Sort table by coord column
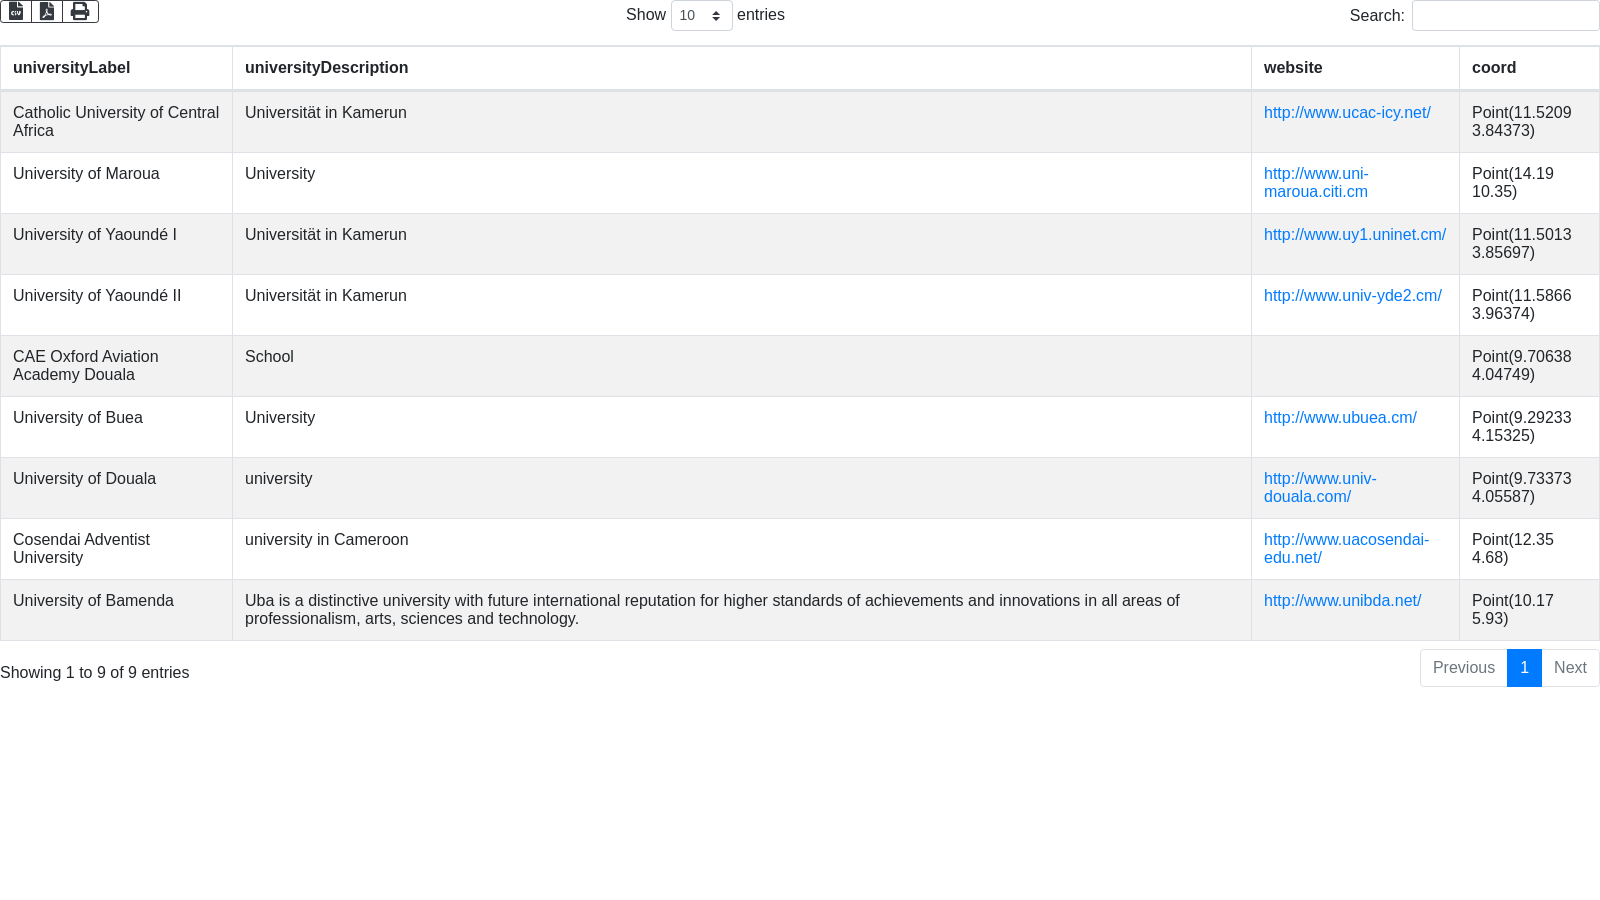This screenshot has height=900, width=1600. click(1493, 68)
